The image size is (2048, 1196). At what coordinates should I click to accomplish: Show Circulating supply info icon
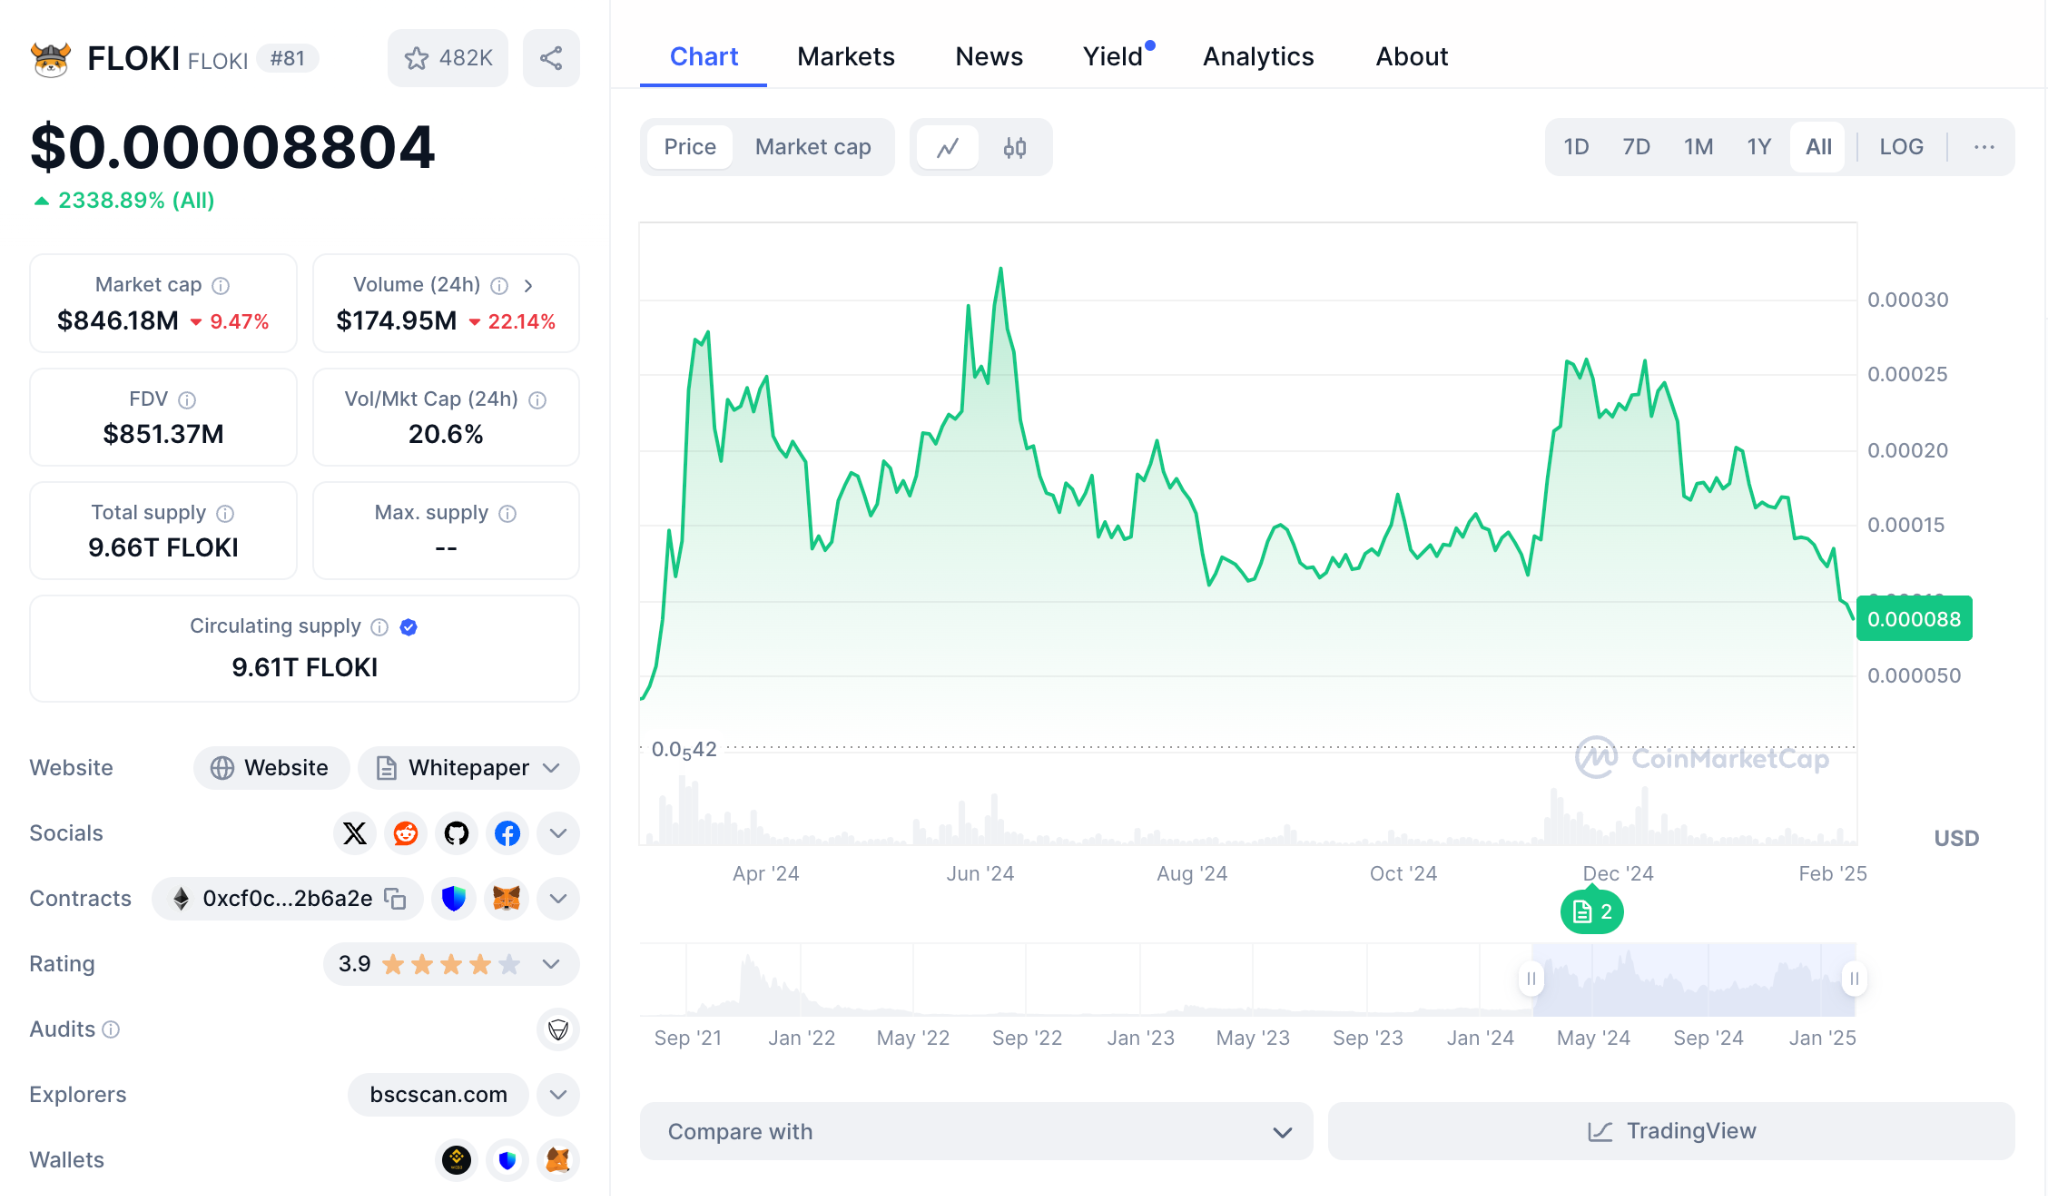tap(379, 627)
